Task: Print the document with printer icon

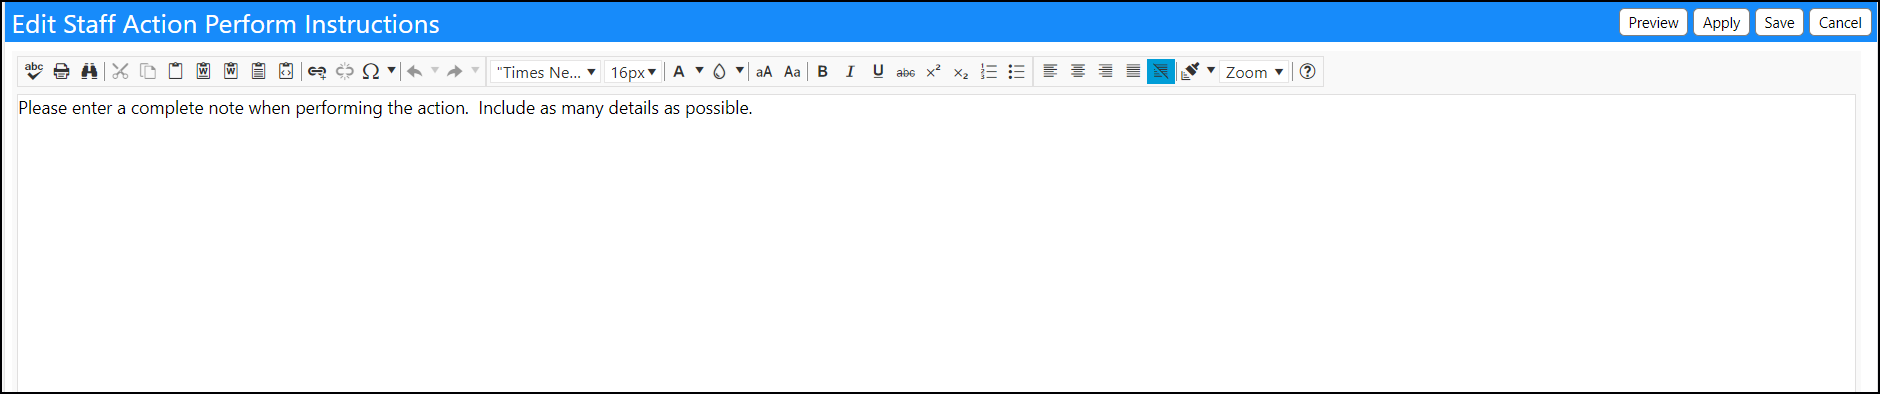Action: pyautogui.click(x=62, y=71)
